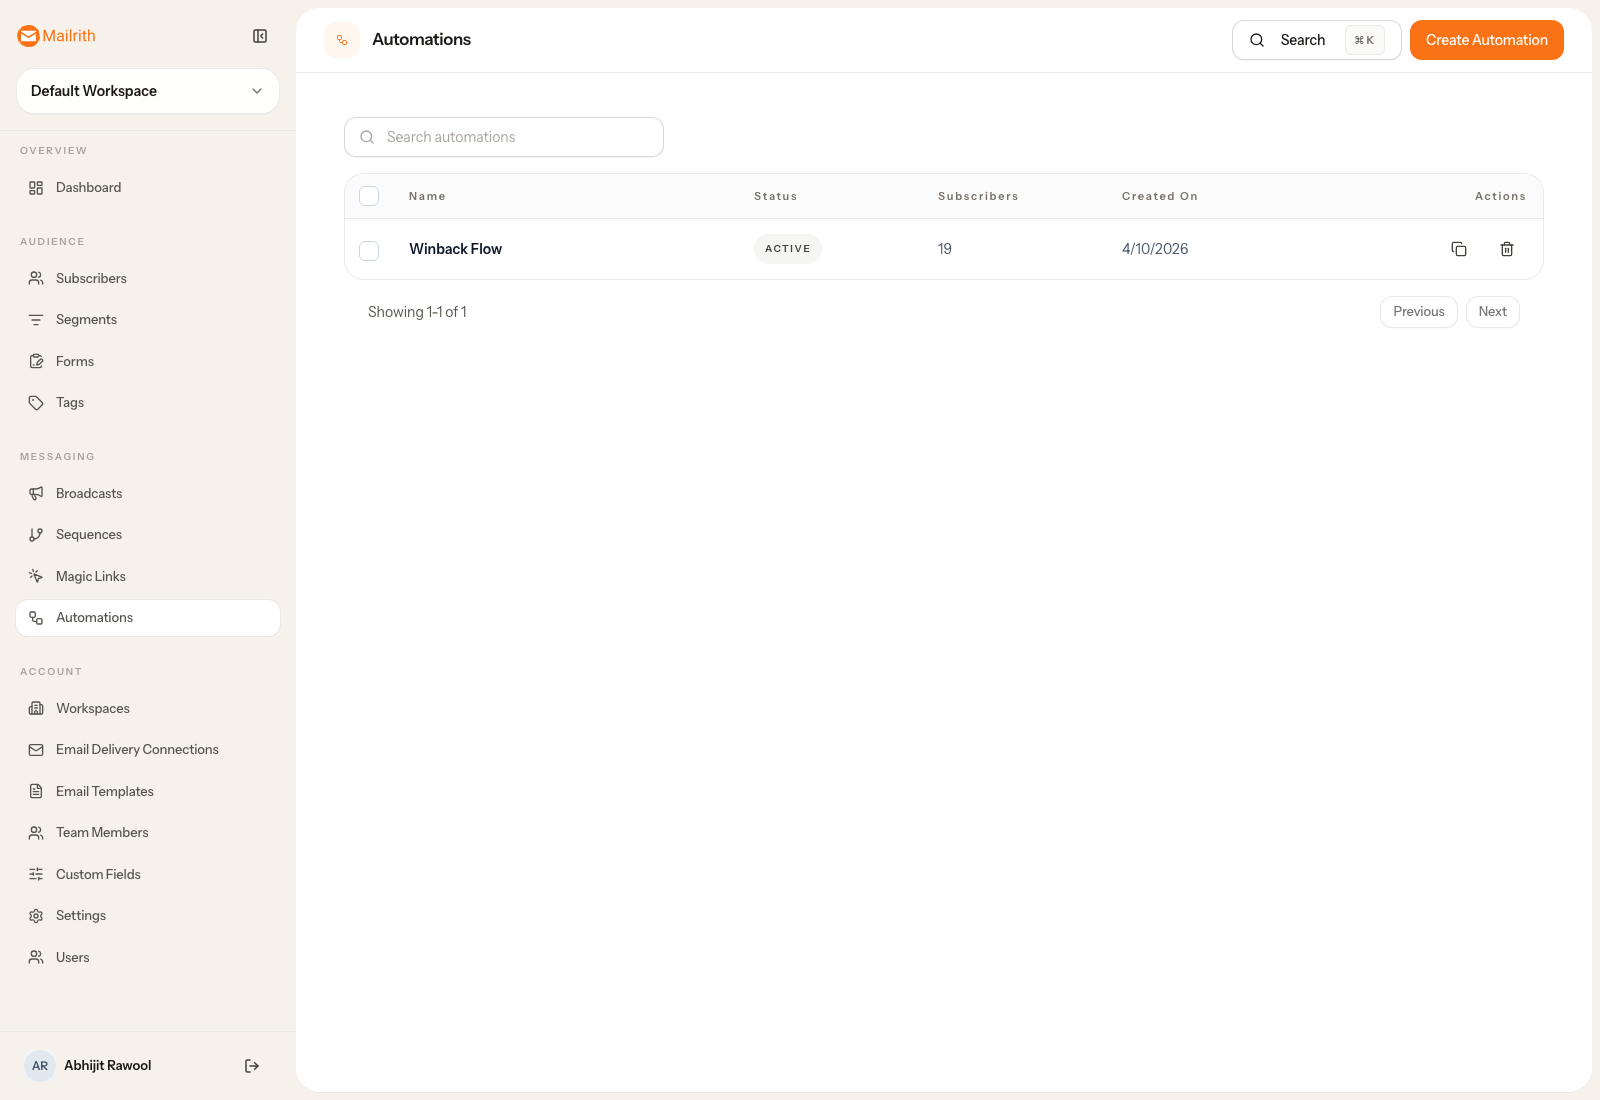Screen dimensions: 1600x1100
Task: Open Settings via gear icon
Action: (x=37, y=915)
